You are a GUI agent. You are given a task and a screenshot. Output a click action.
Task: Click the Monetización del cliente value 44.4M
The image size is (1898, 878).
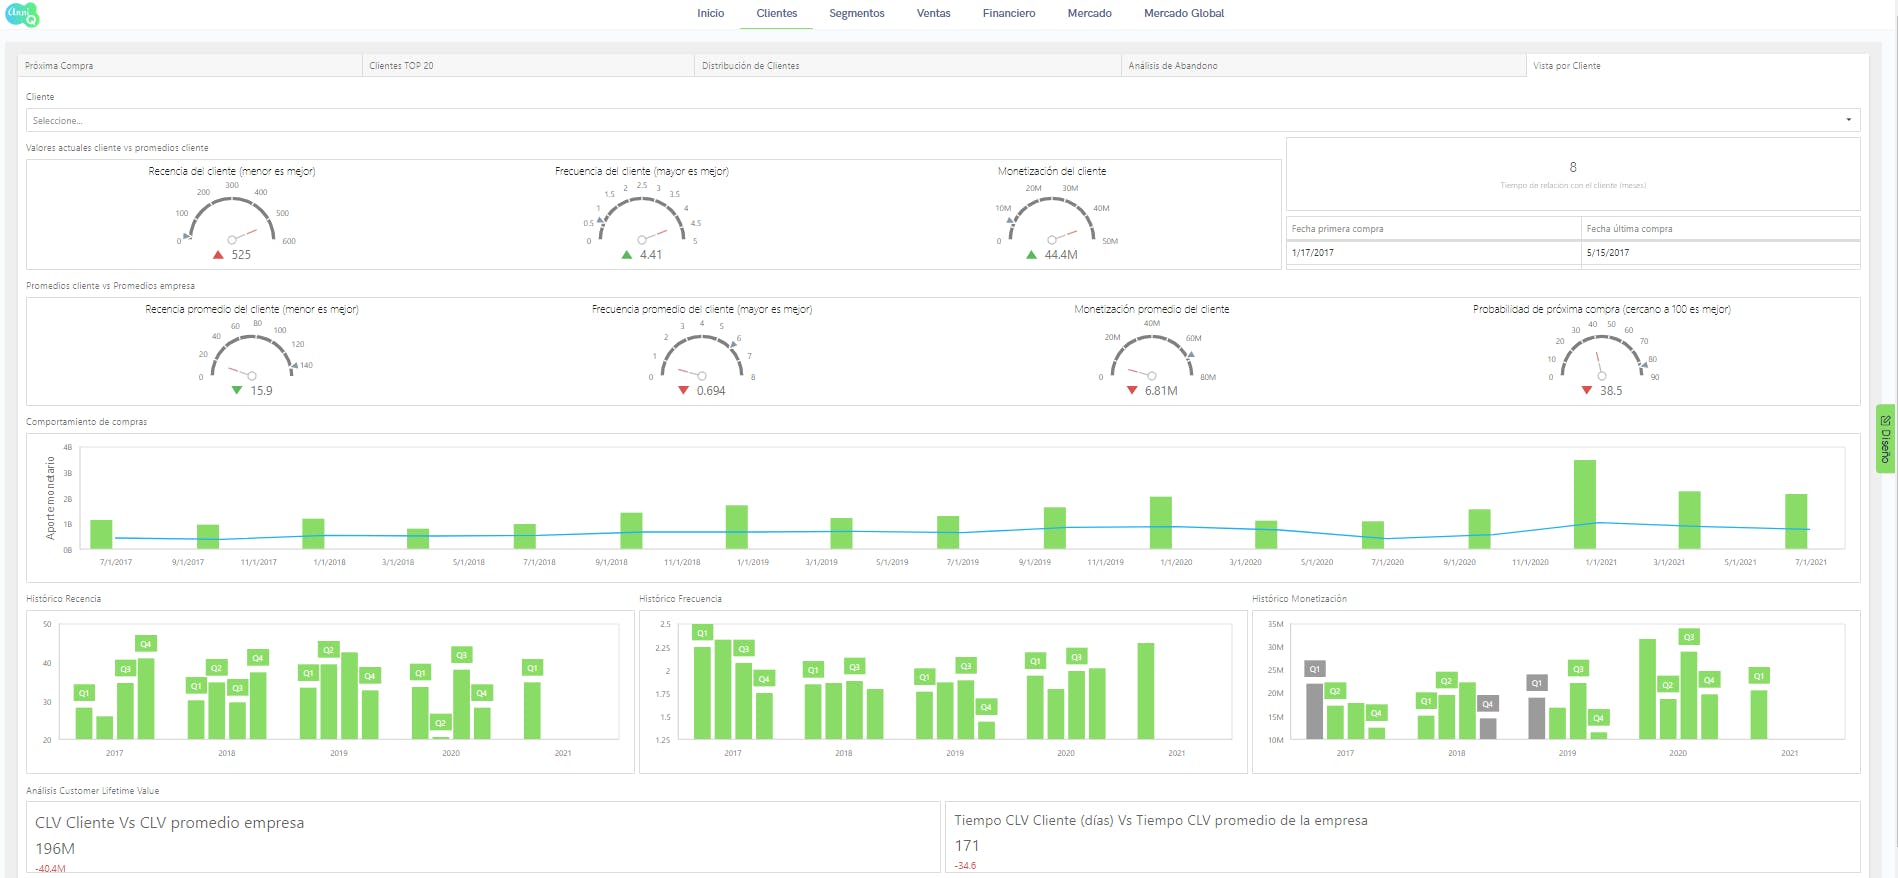(x=1061, y=255)
